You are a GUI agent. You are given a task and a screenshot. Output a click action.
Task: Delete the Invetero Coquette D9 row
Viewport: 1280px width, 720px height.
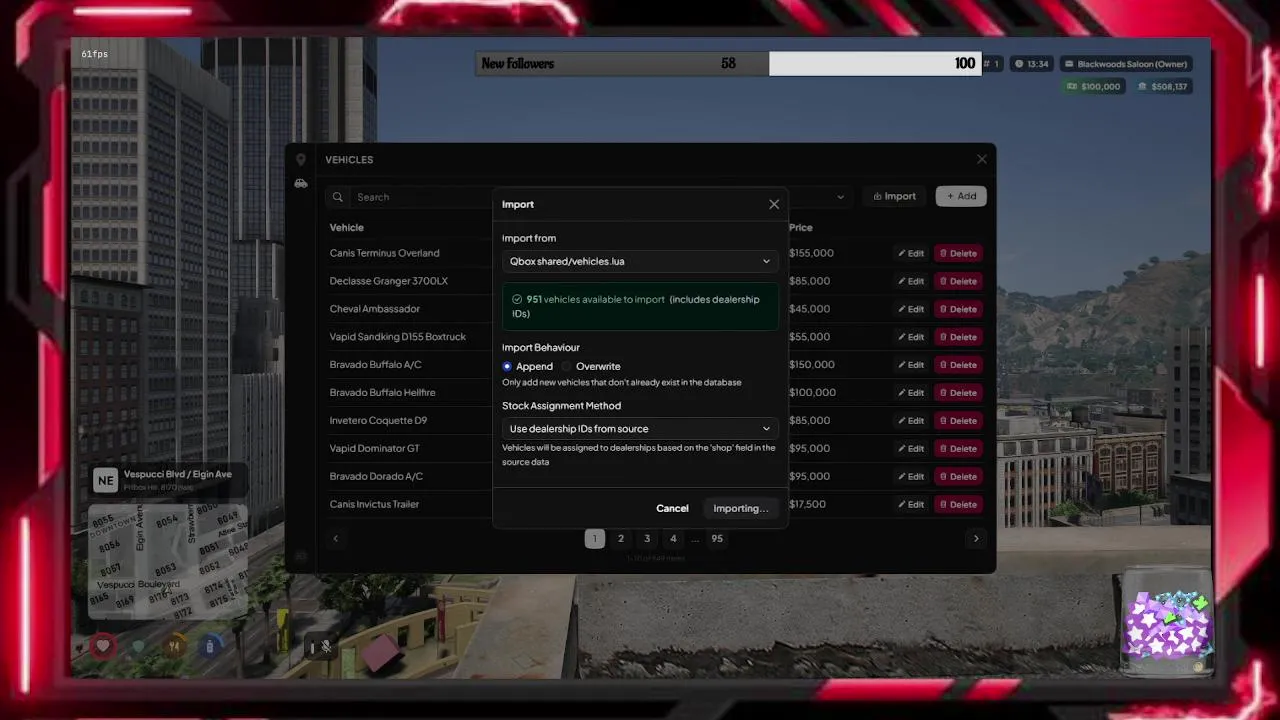(958, 421)
